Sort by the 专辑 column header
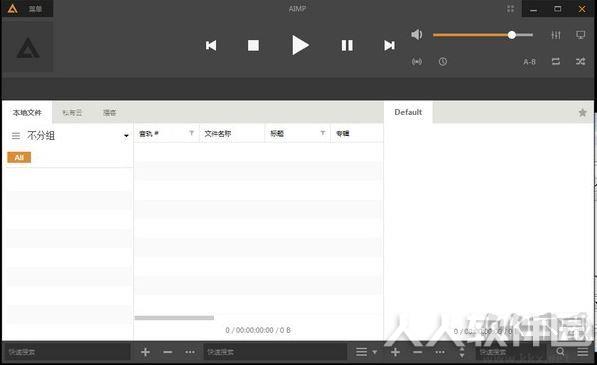Viewport: 597px width, 365px height. 343,134
